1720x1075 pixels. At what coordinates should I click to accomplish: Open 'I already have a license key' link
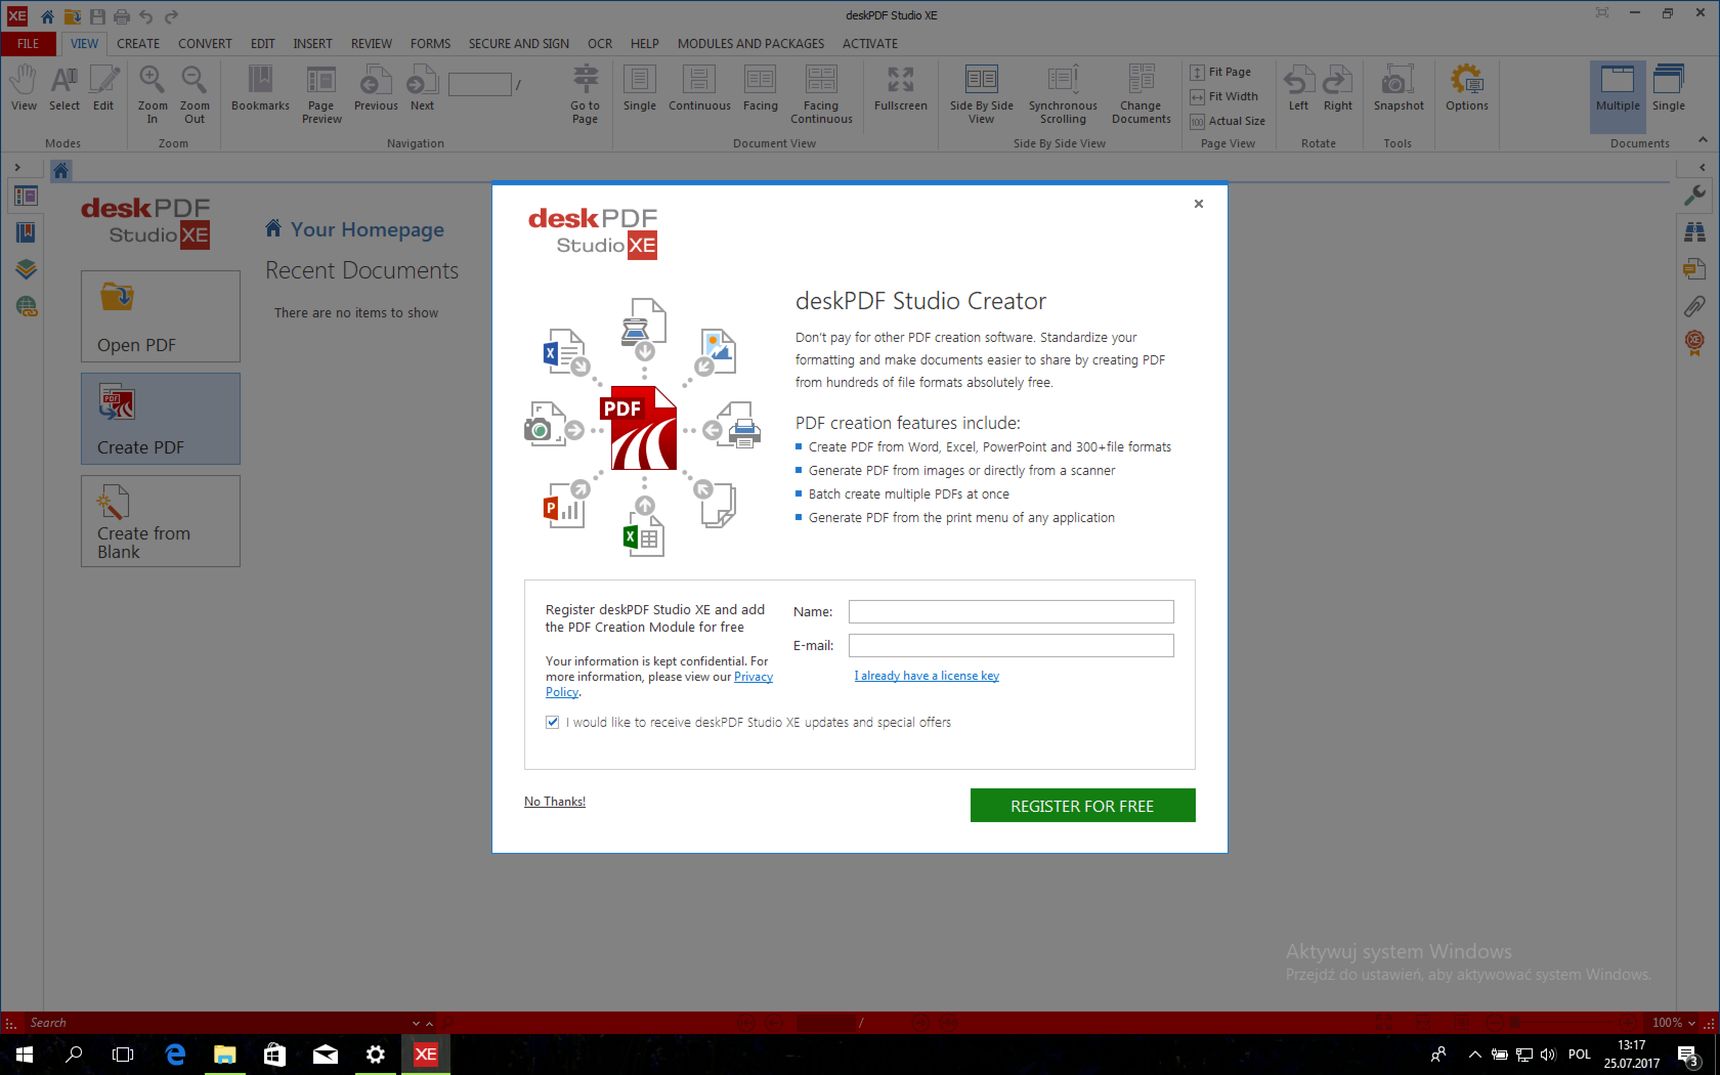click(x=926, y=676)
